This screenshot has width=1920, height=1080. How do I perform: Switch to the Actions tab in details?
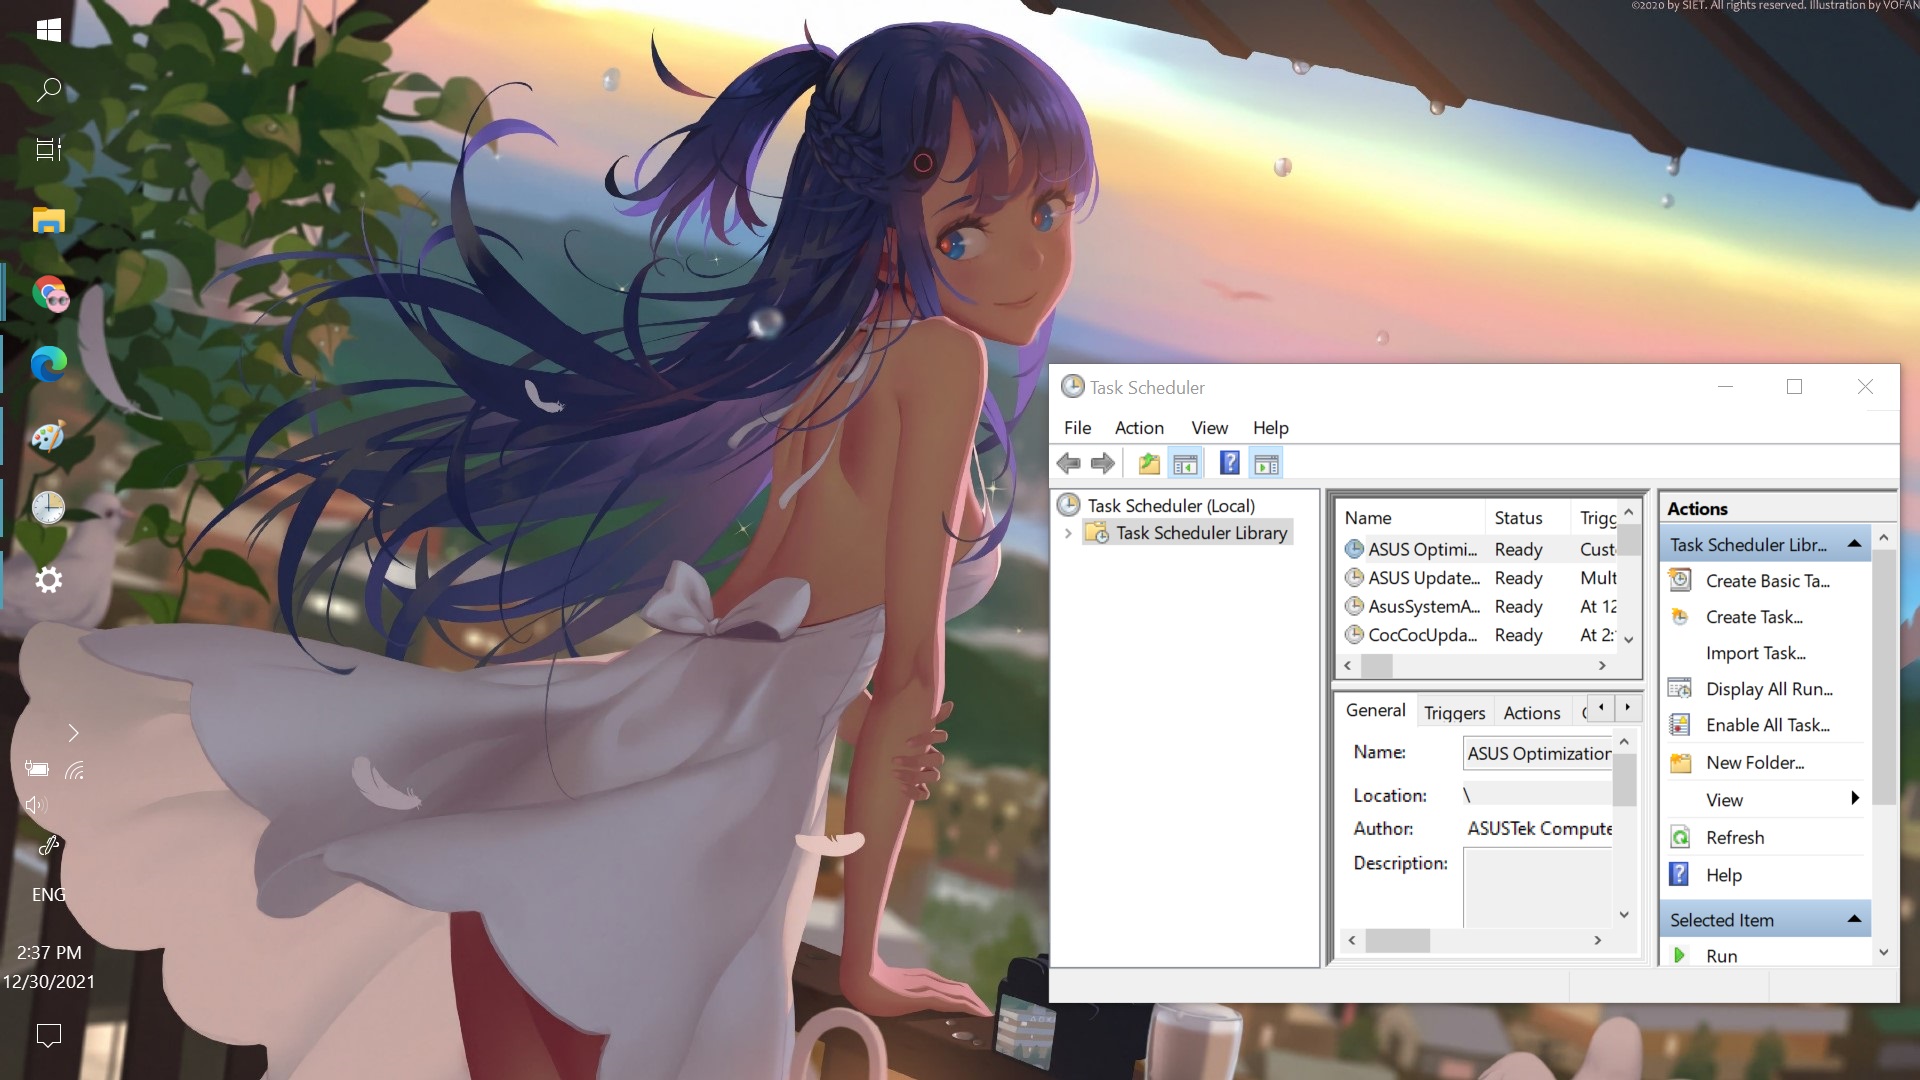(1531, 712)
